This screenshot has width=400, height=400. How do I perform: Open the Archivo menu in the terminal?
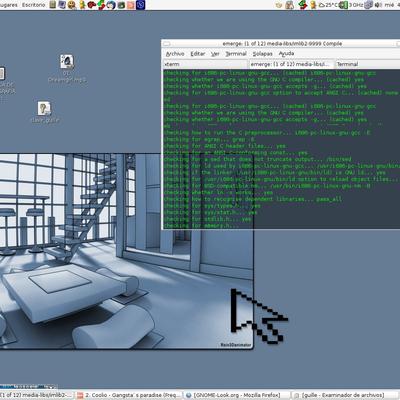(x=175, y=54)
